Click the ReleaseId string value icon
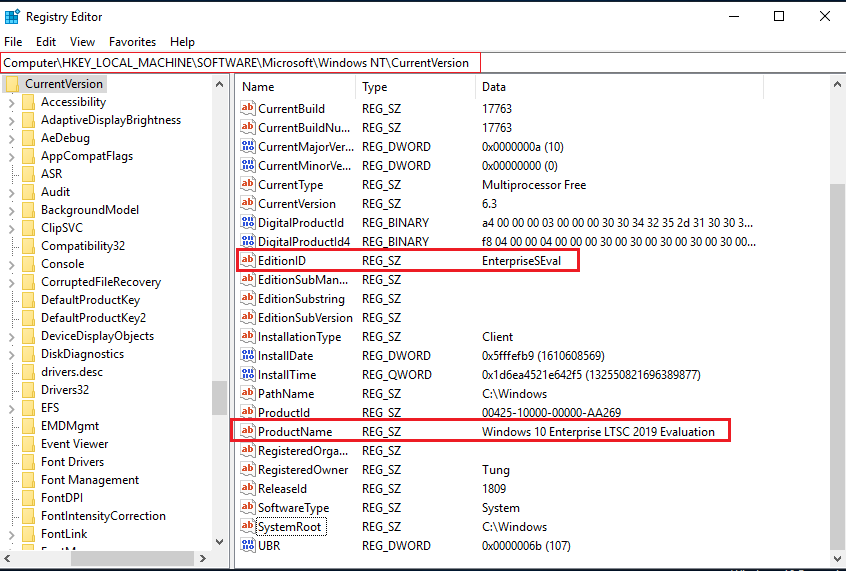 pyautogui.click(x=248, y=488)
